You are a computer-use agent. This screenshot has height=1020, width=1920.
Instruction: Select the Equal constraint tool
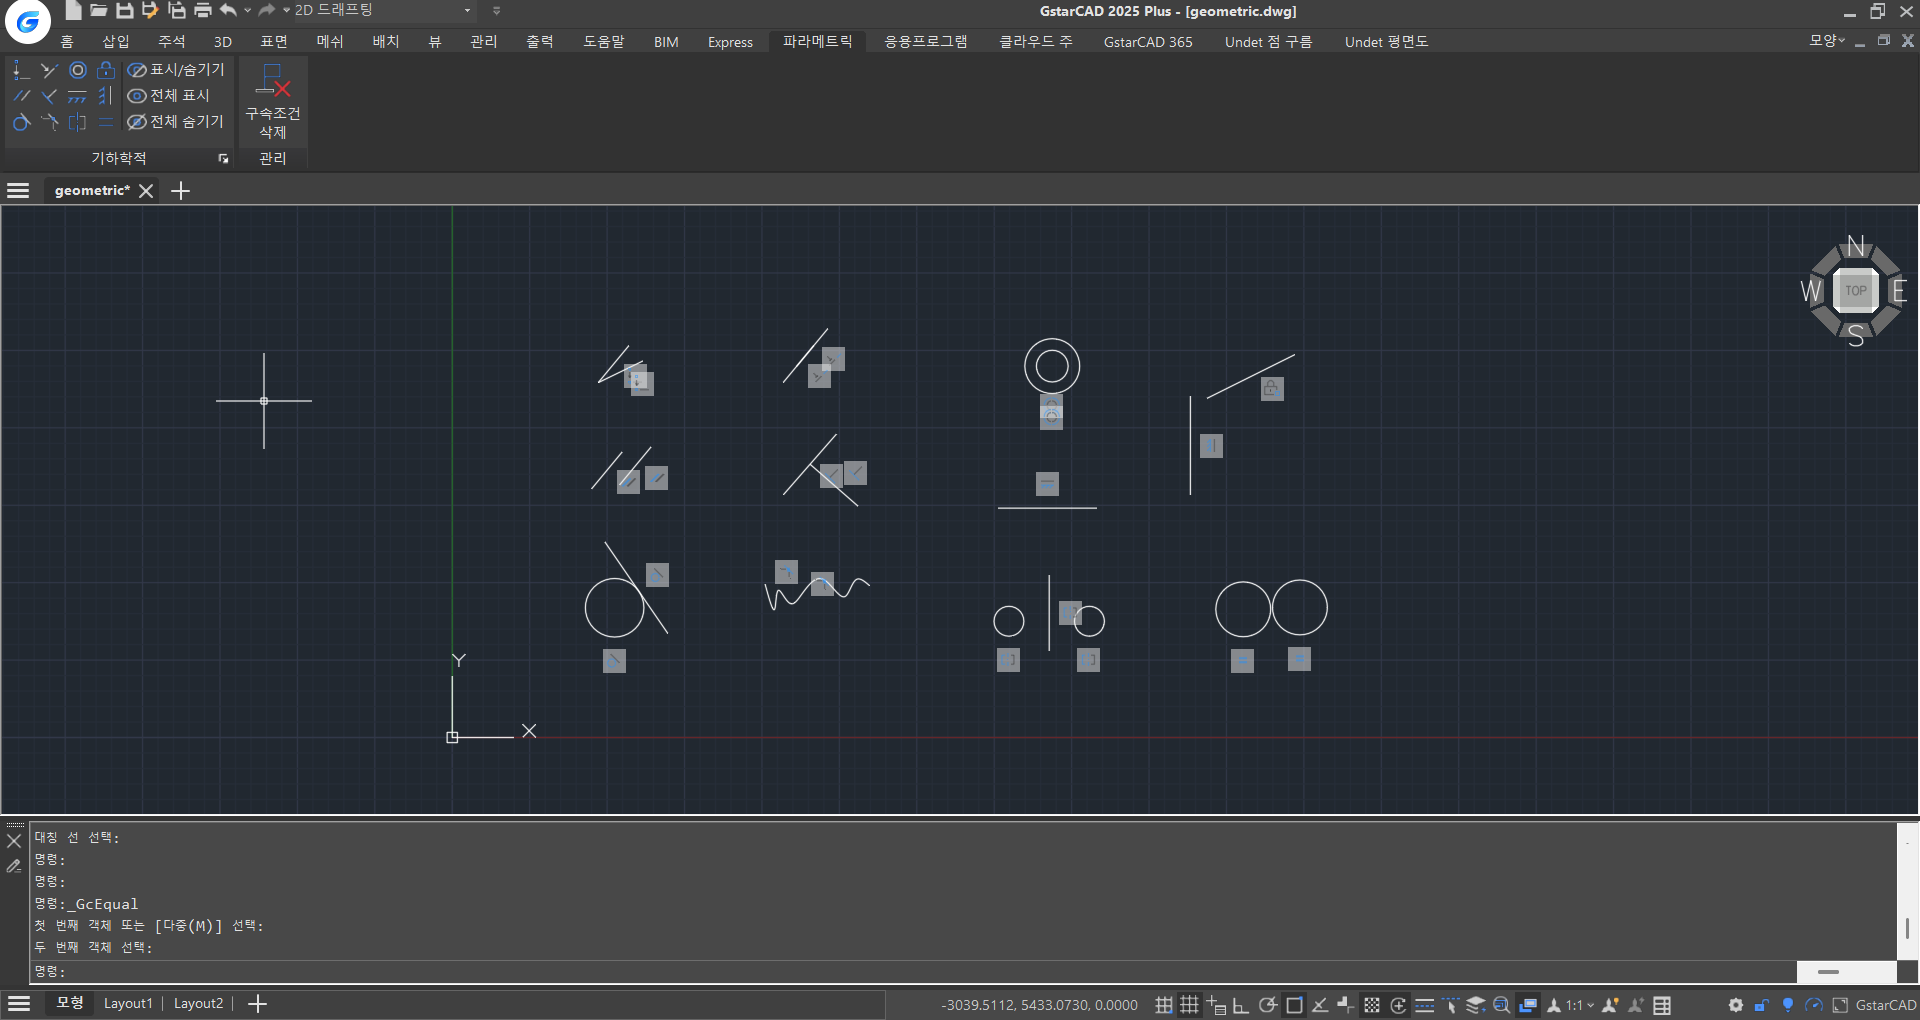(x=105, y=122)
